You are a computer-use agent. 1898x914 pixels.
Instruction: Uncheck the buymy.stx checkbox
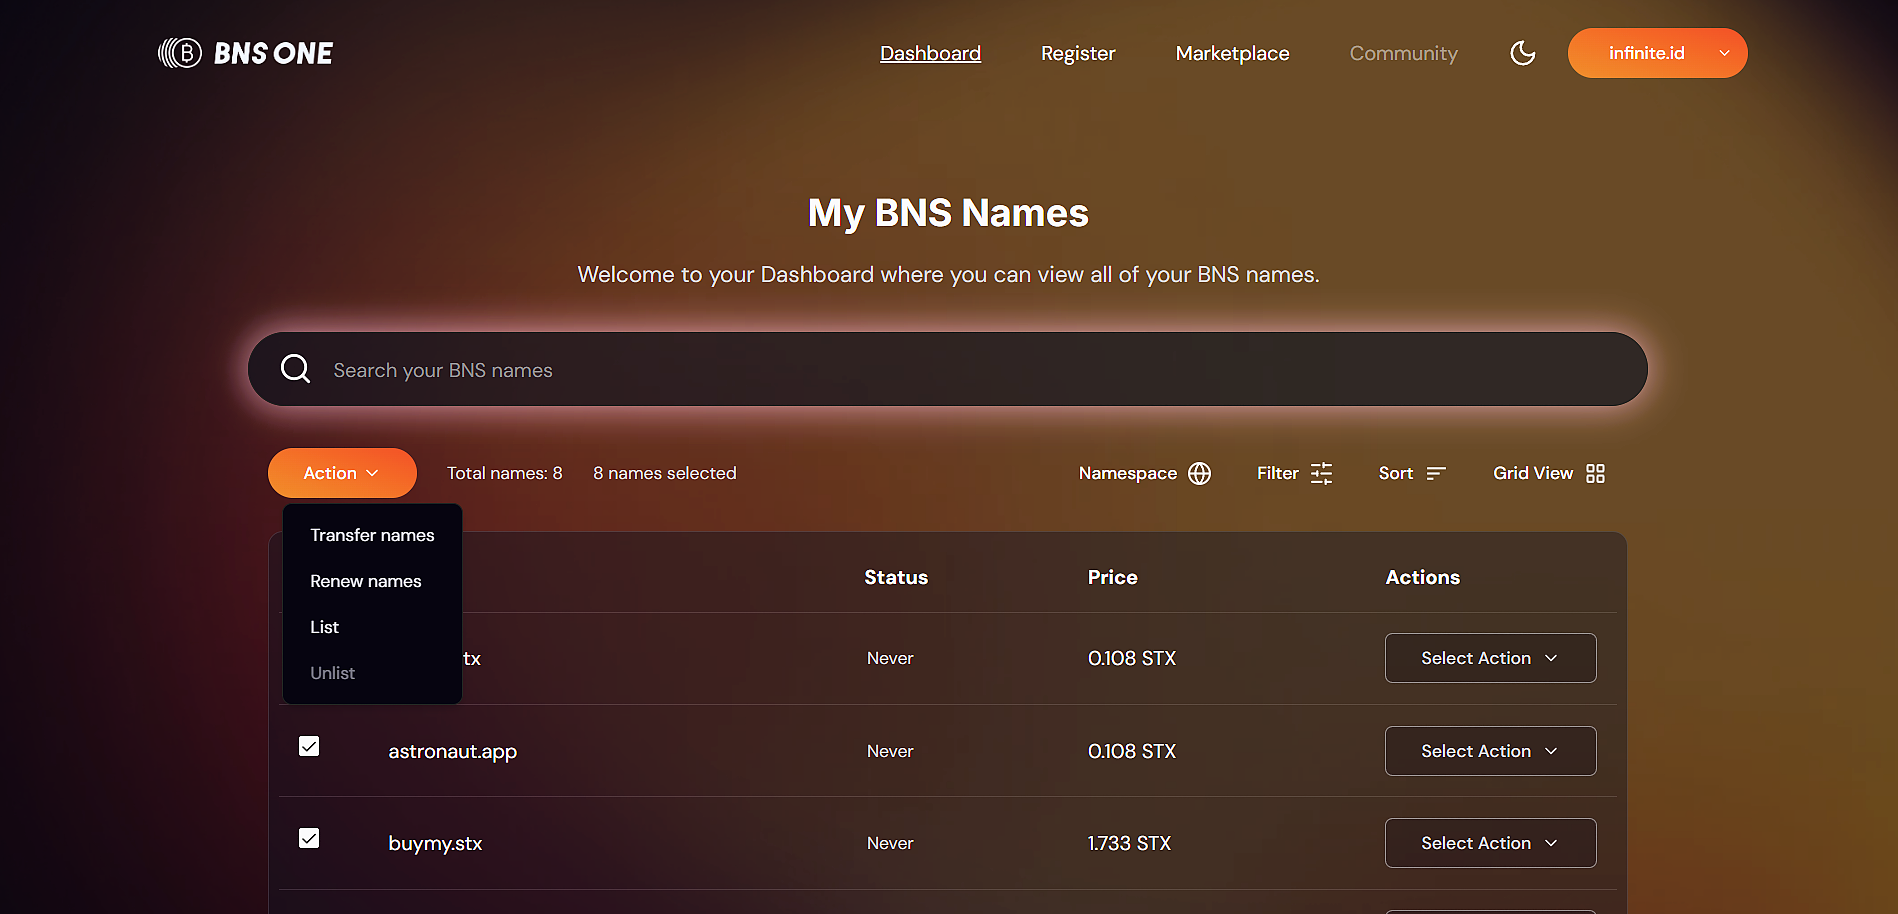(x=309, y=839)
